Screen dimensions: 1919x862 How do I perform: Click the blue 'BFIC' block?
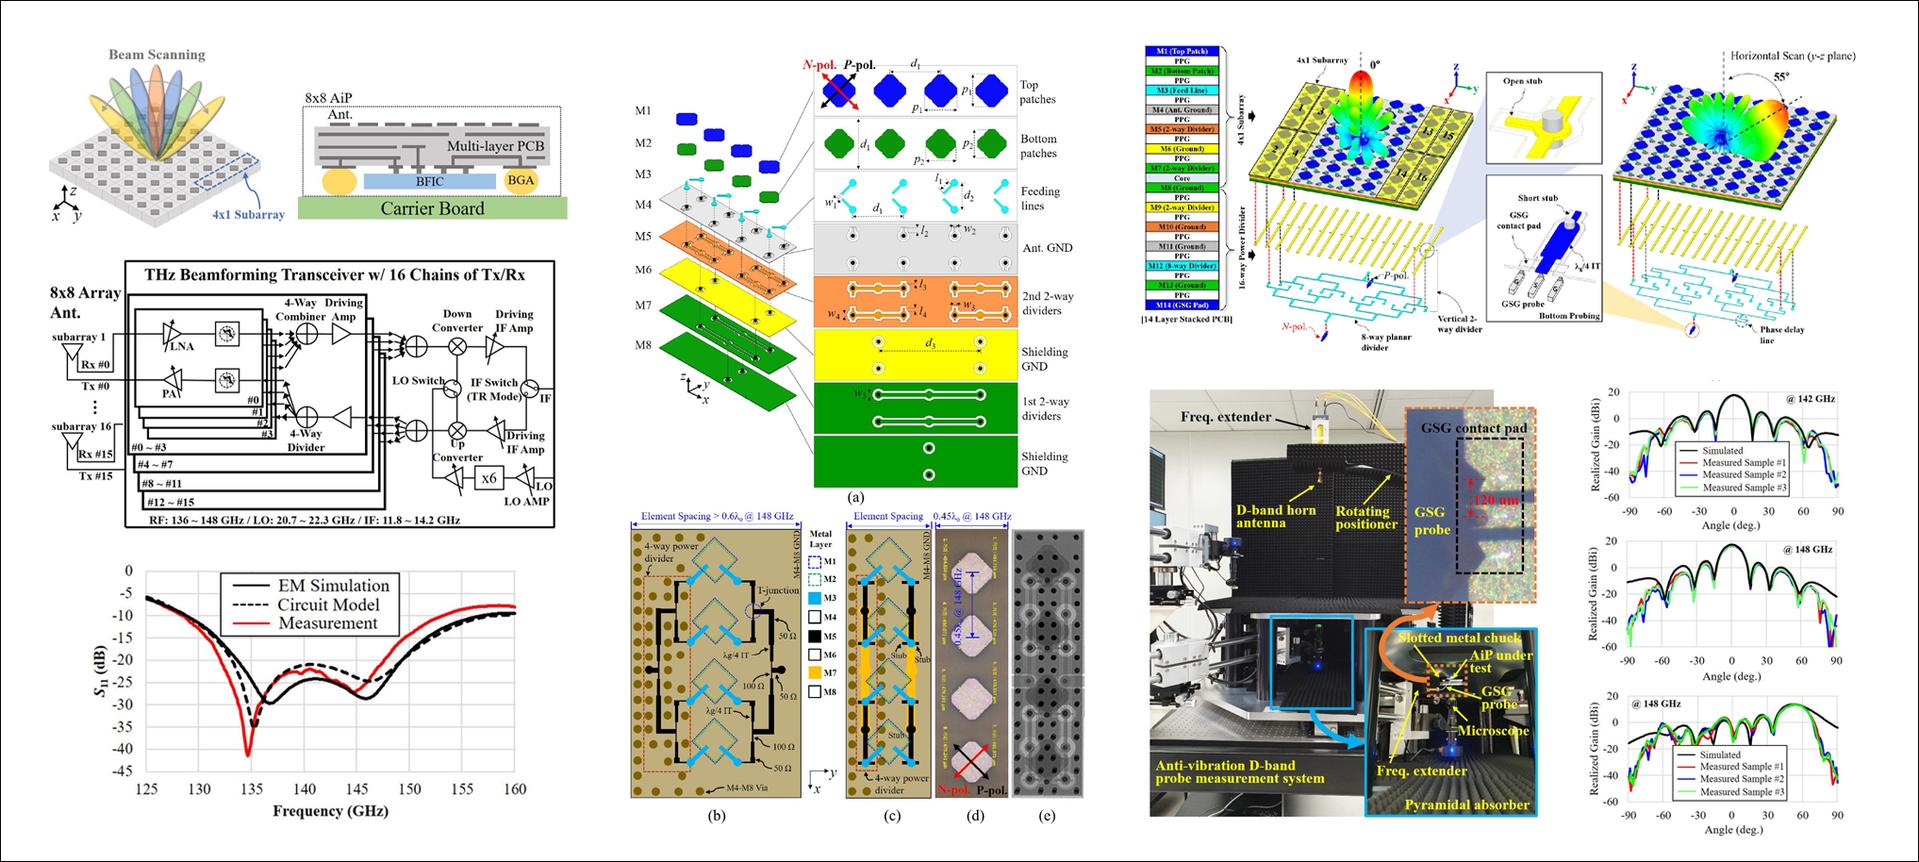pyautogui.click(x=430, y=181)
